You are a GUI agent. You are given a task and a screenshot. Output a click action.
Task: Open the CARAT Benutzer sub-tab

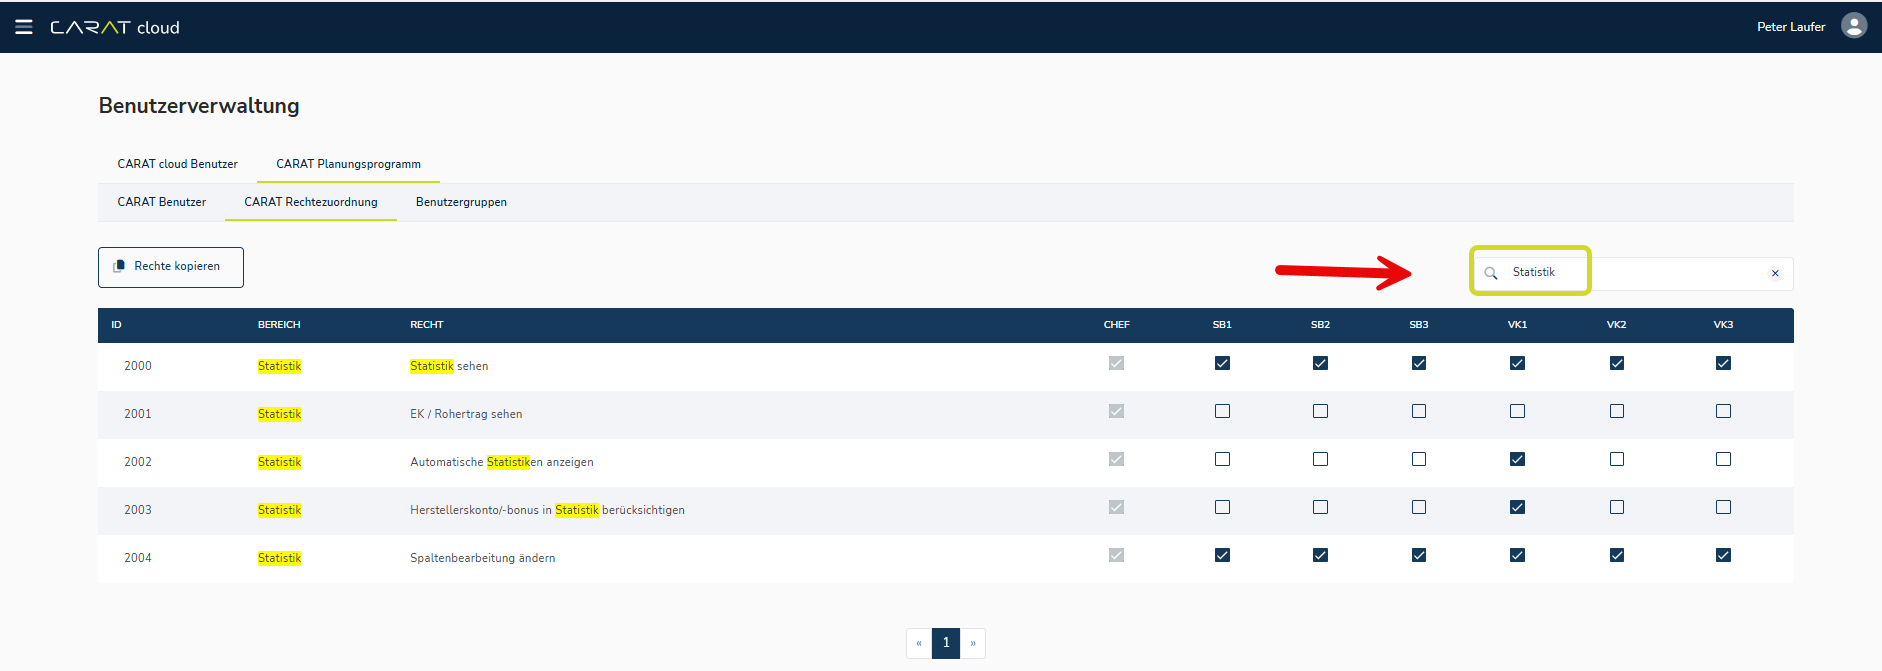[x=162, y=202]
